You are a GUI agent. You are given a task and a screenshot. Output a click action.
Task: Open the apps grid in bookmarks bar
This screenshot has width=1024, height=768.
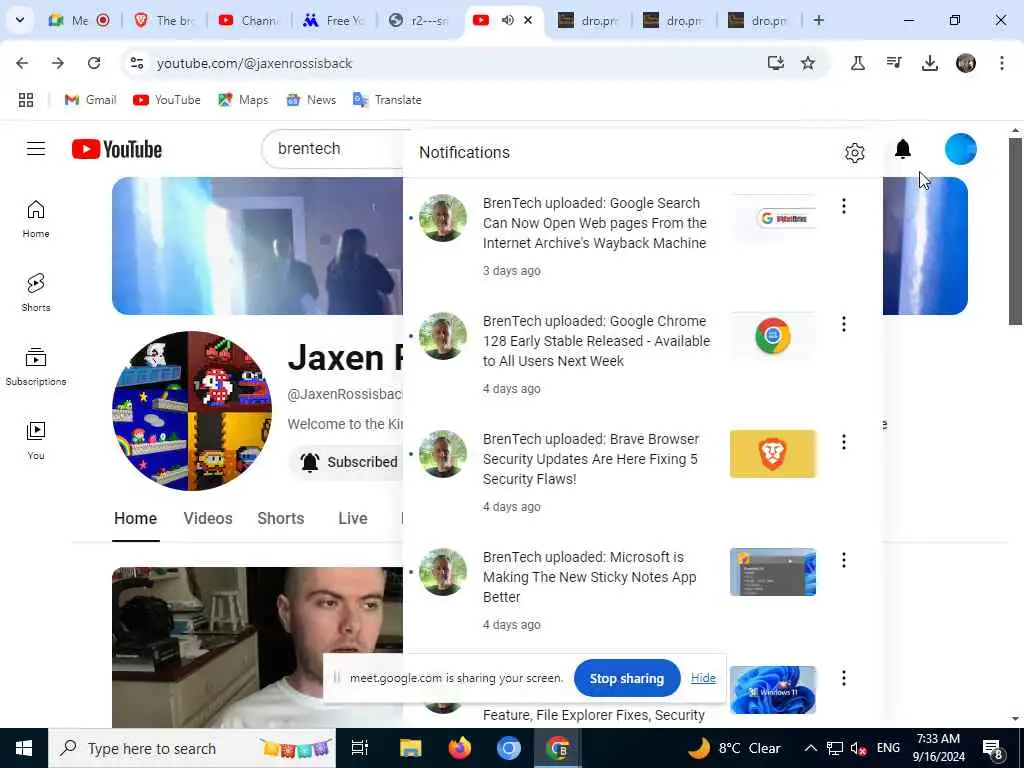click(25, 100)
